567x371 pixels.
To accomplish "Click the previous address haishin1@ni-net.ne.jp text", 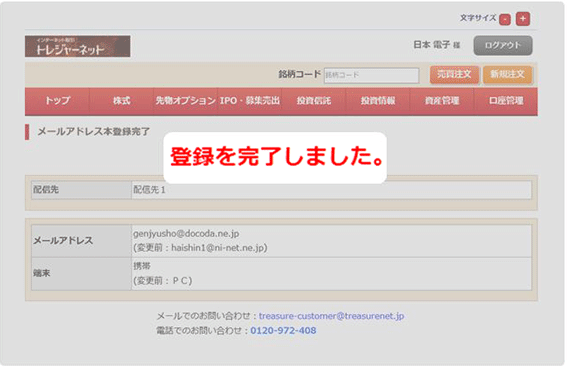I will (x=218, y=248).
